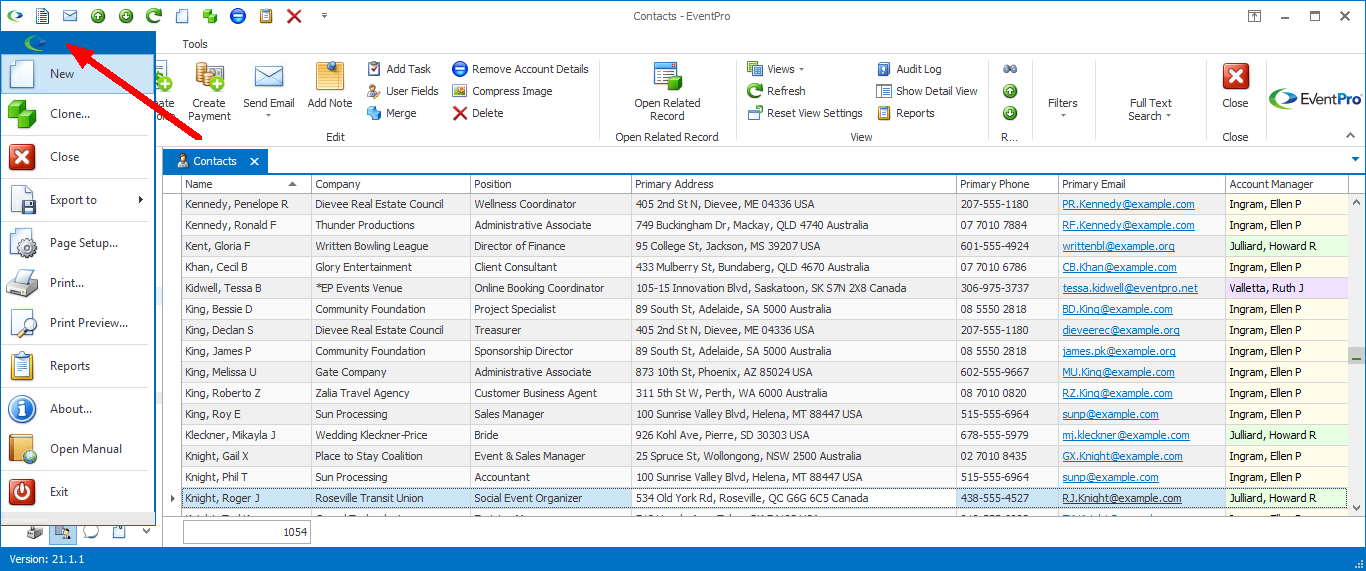The width and height of the screenshot is (1366, 571).
Task: Click the green up arrow in quick access toolbar
Action: (98, 16)
